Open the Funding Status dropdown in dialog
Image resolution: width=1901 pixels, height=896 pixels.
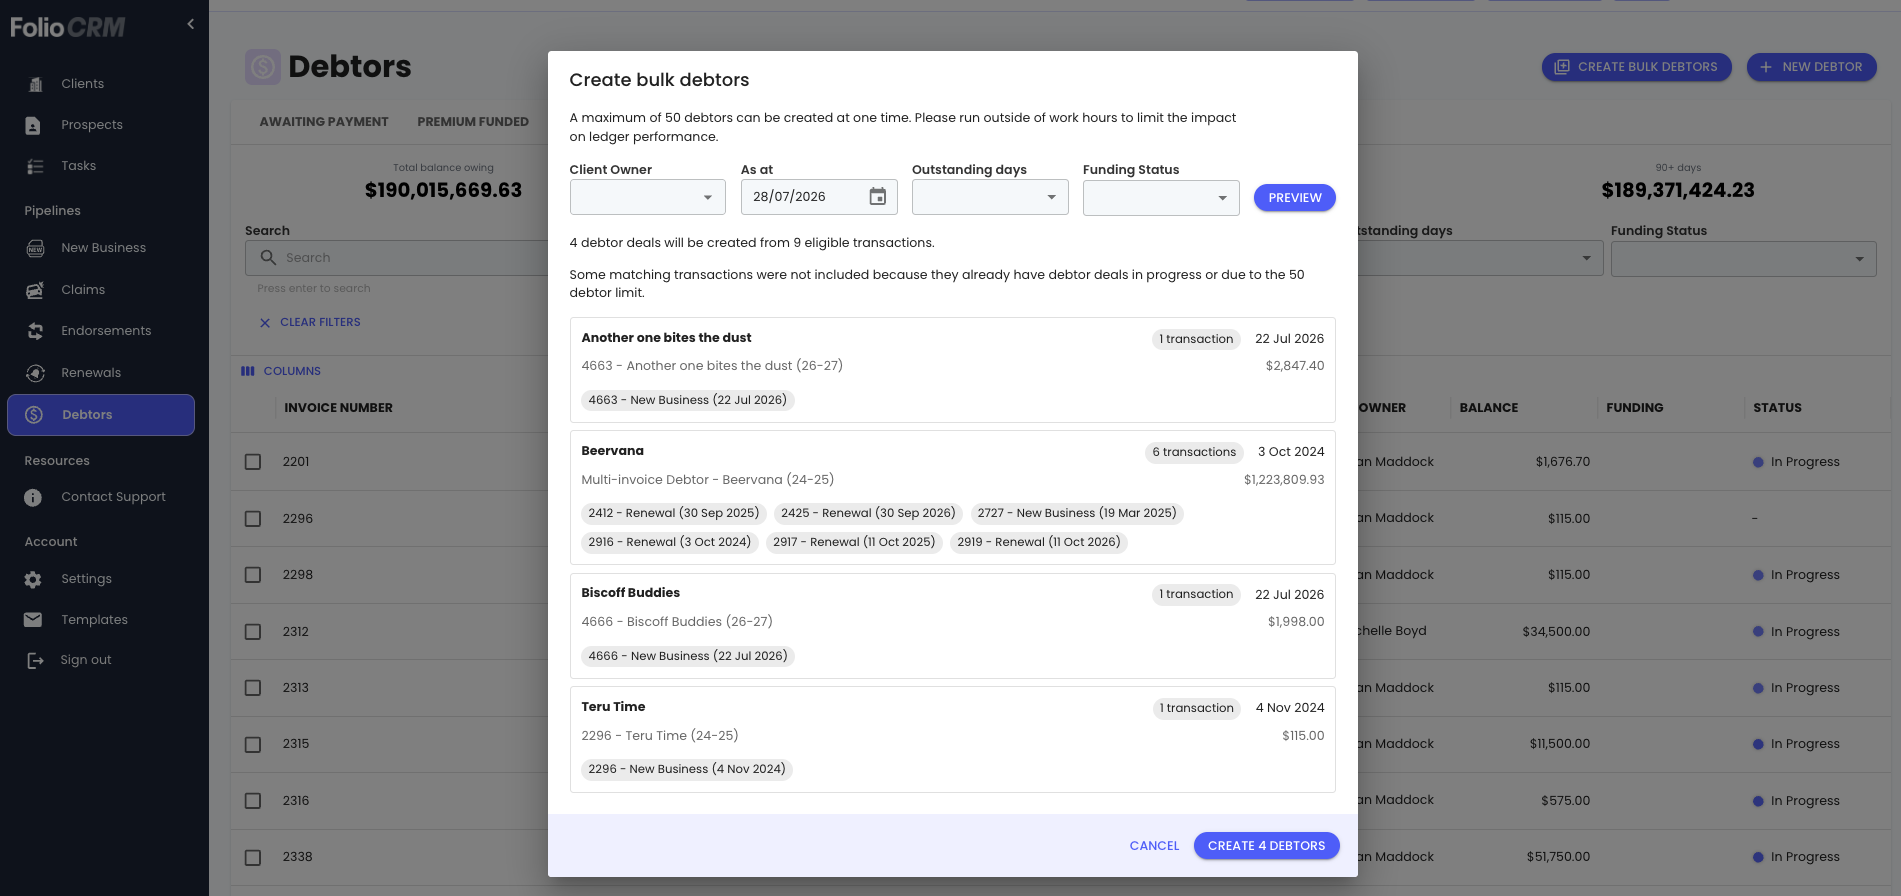click(1161, 197)
